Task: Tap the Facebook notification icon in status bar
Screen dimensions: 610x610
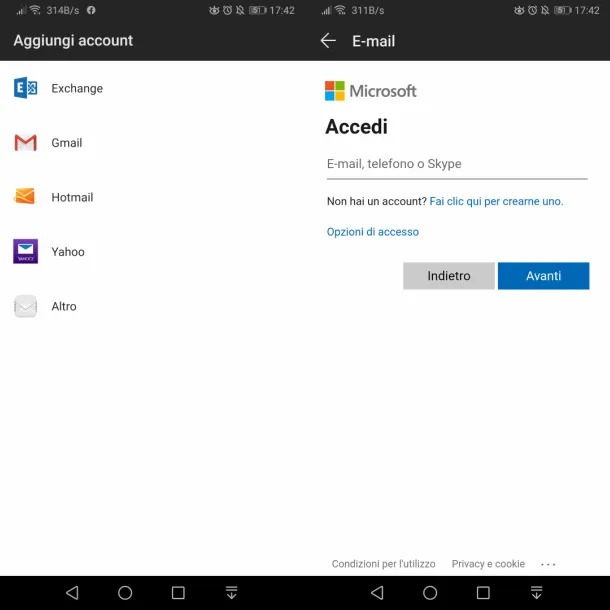Action: point(91,10)
